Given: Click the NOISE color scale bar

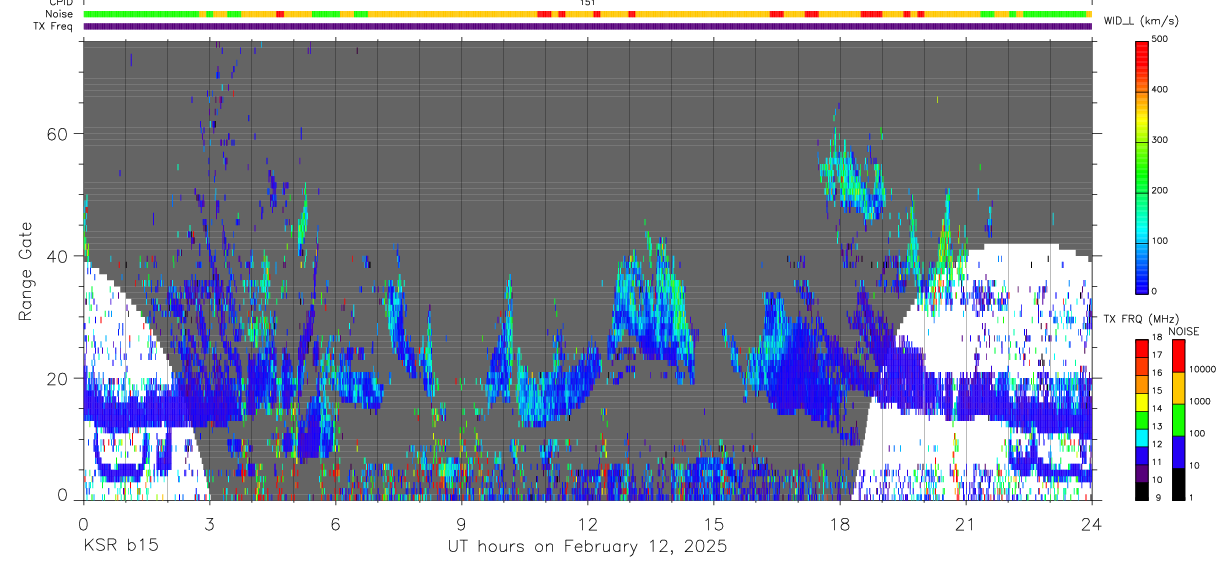Looking at the screenshot, I should [x=1179, y=420].
